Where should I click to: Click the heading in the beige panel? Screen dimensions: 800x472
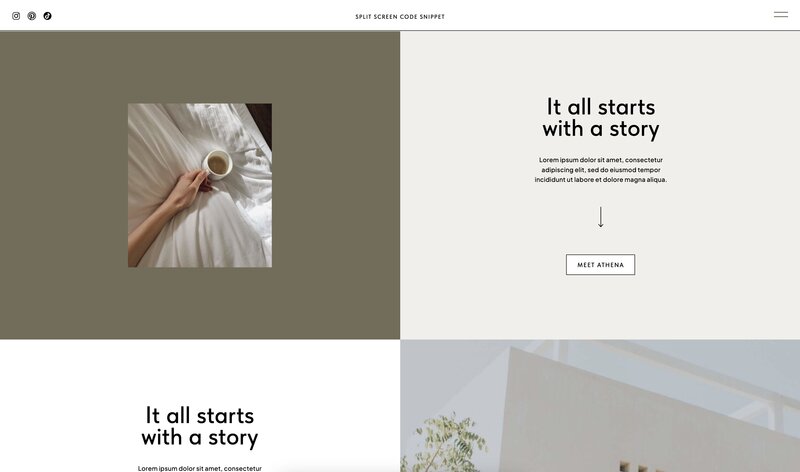(601, 118)
